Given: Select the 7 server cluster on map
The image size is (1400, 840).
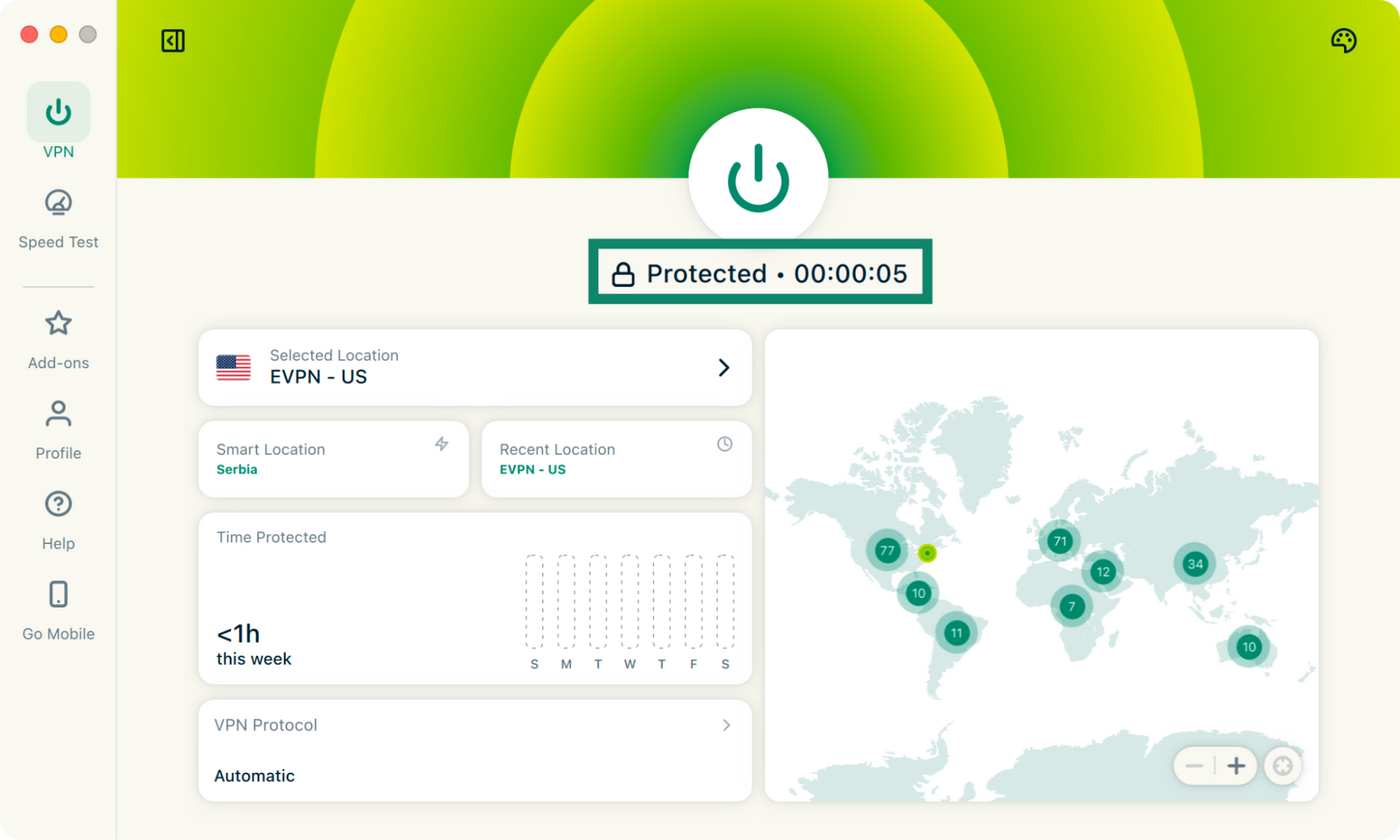Looking at the screenshot, I should point(1071,606).
